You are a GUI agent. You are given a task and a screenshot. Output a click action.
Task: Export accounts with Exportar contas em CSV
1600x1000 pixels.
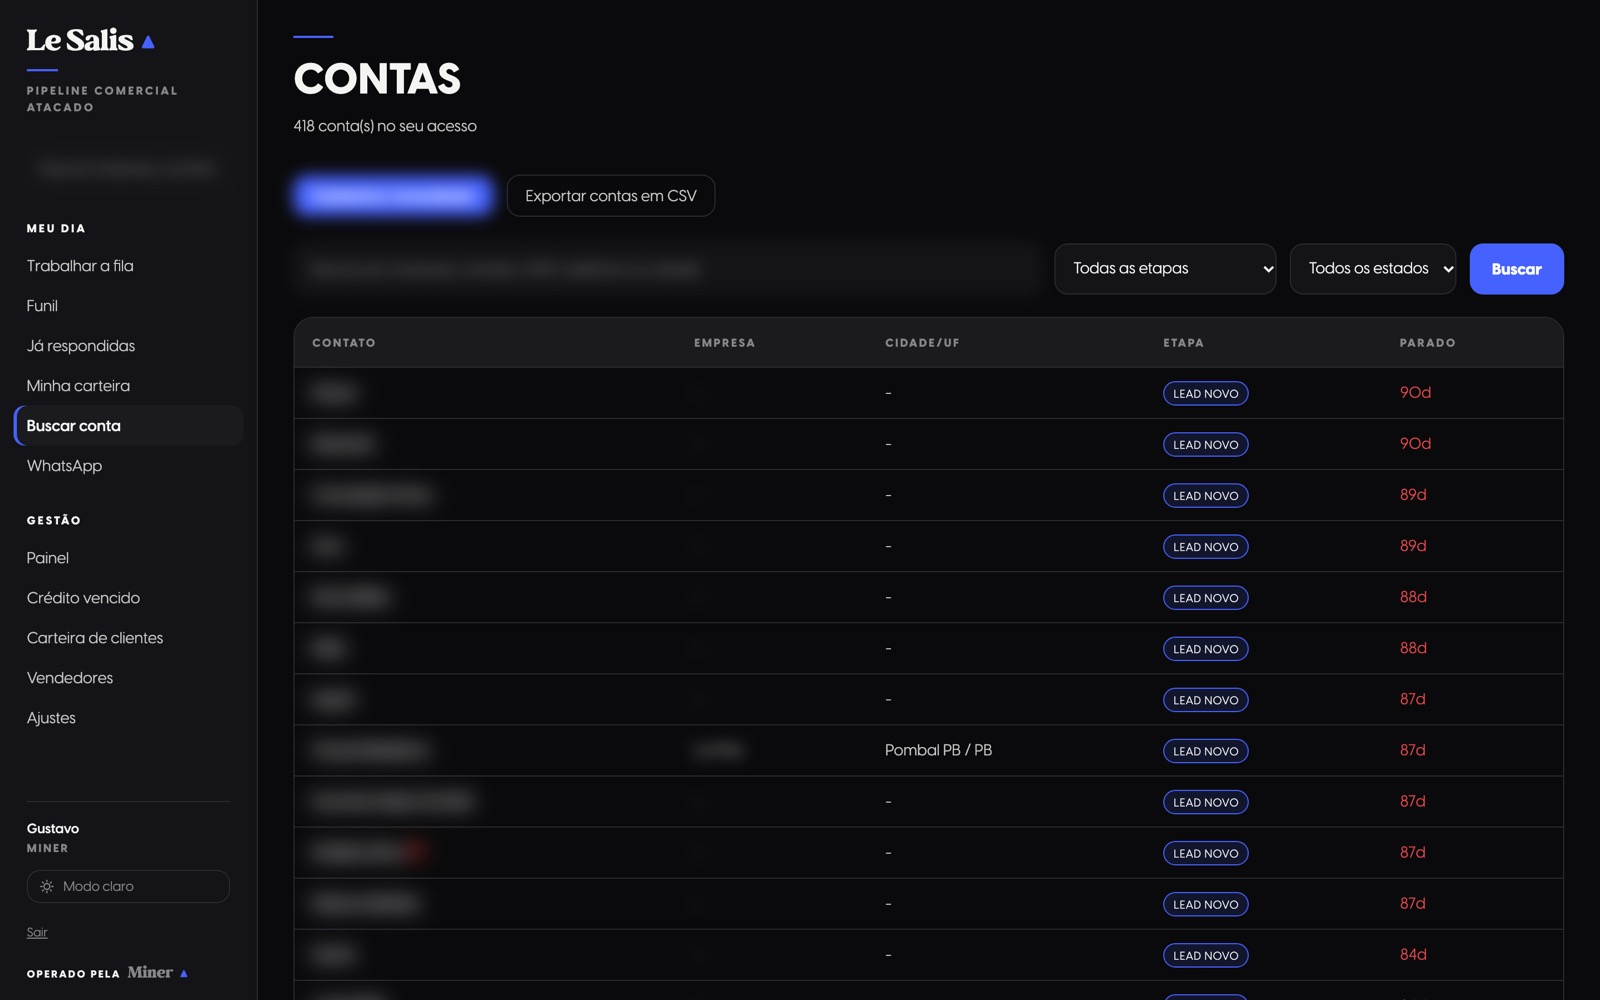[611, 196]
